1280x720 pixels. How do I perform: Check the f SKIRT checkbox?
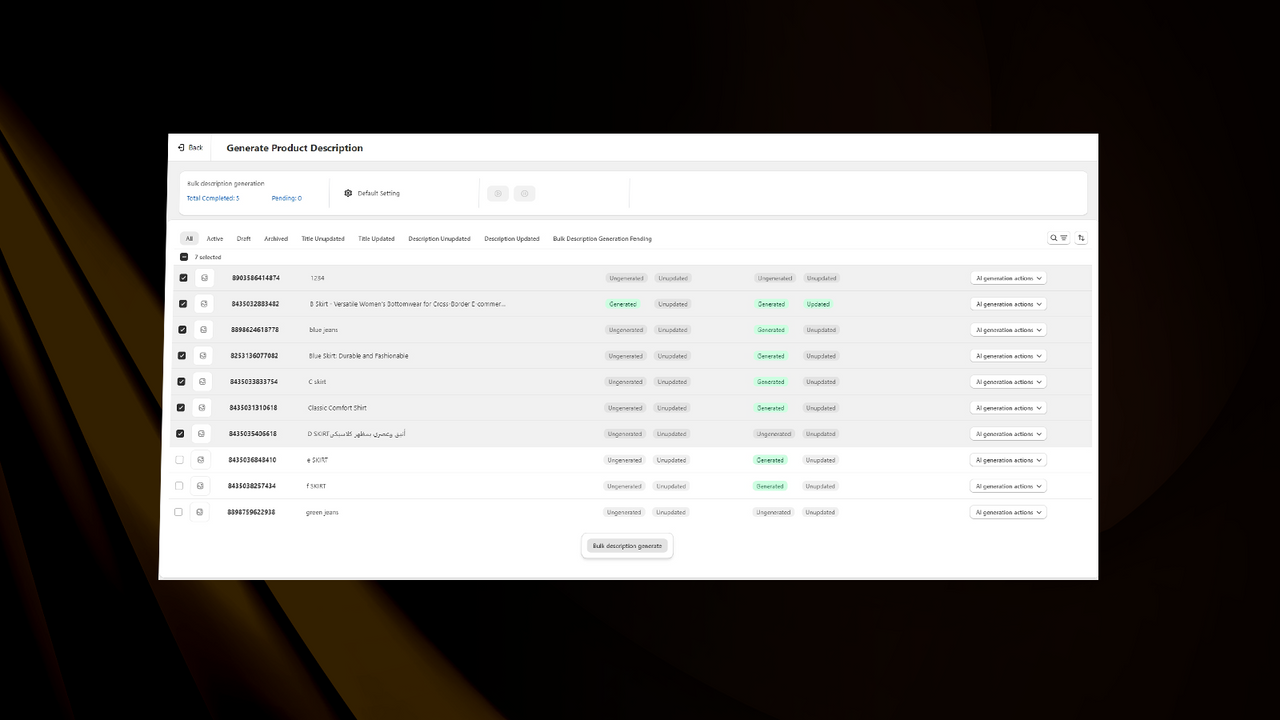180,486
